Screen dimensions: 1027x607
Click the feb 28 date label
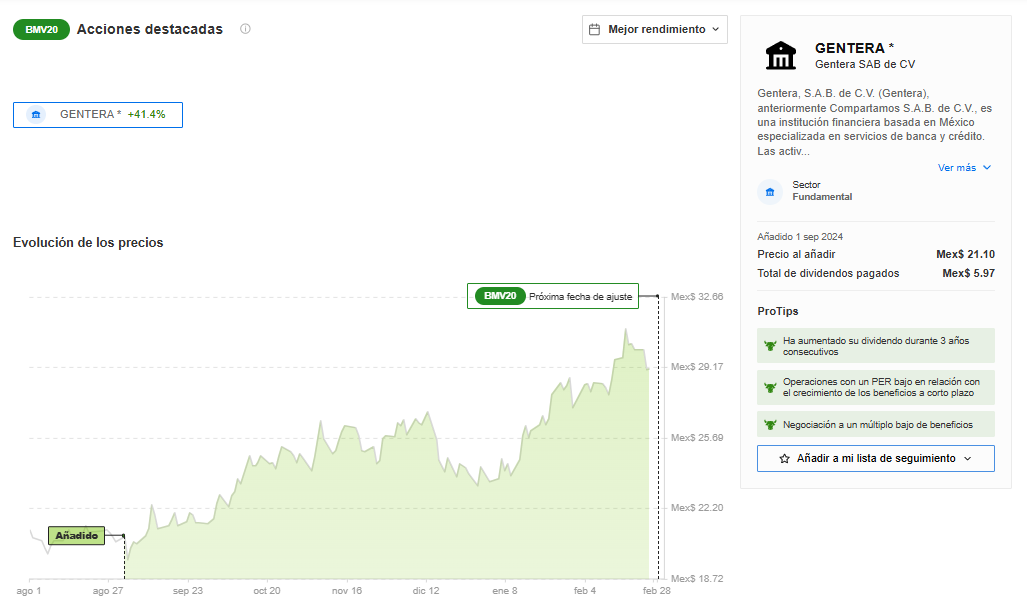click(657, 591)
